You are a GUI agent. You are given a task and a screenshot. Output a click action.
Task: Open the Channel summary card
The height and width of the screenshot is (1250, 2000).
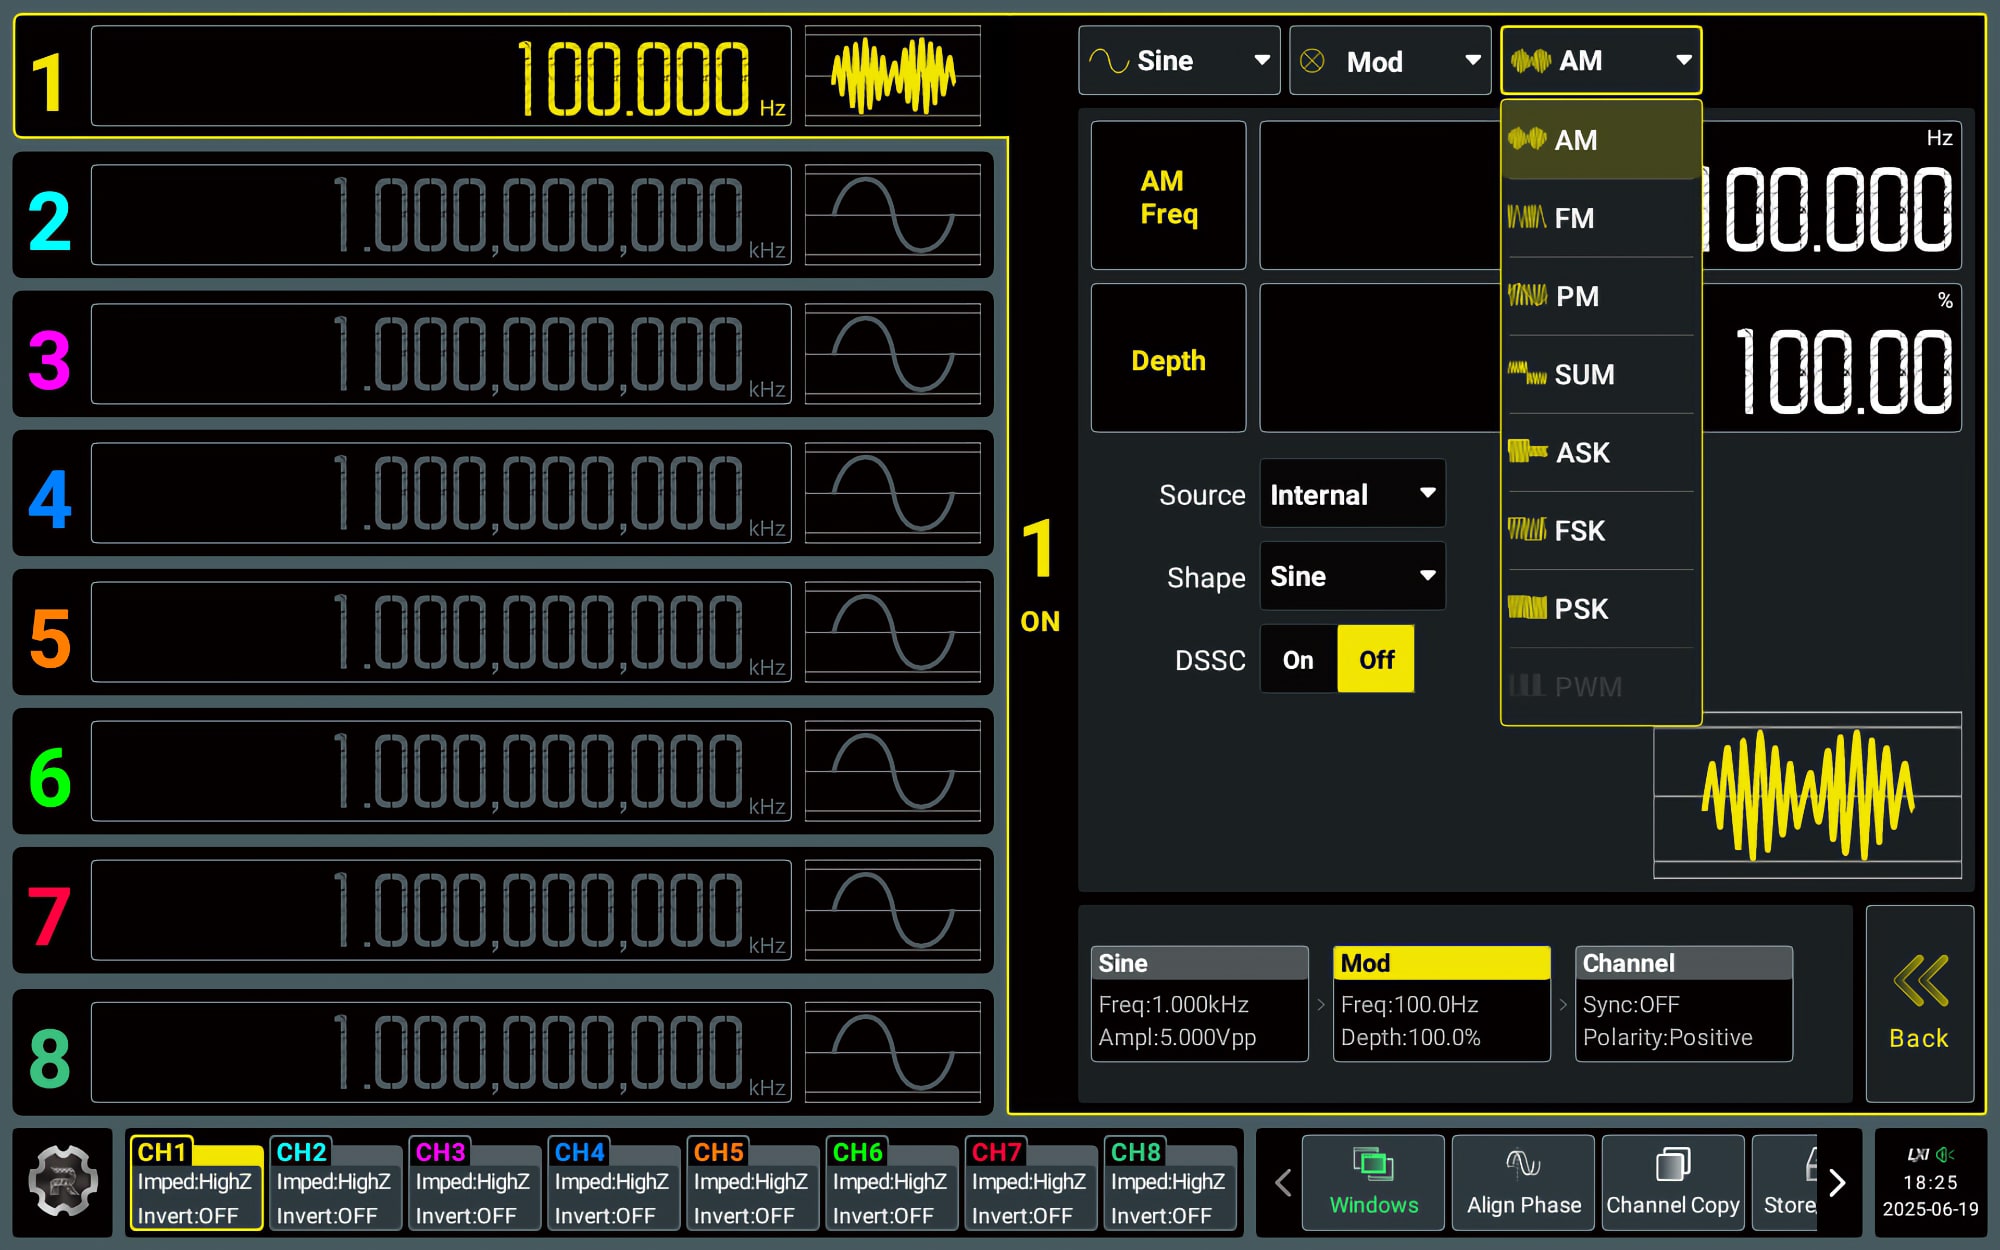1683,1003
